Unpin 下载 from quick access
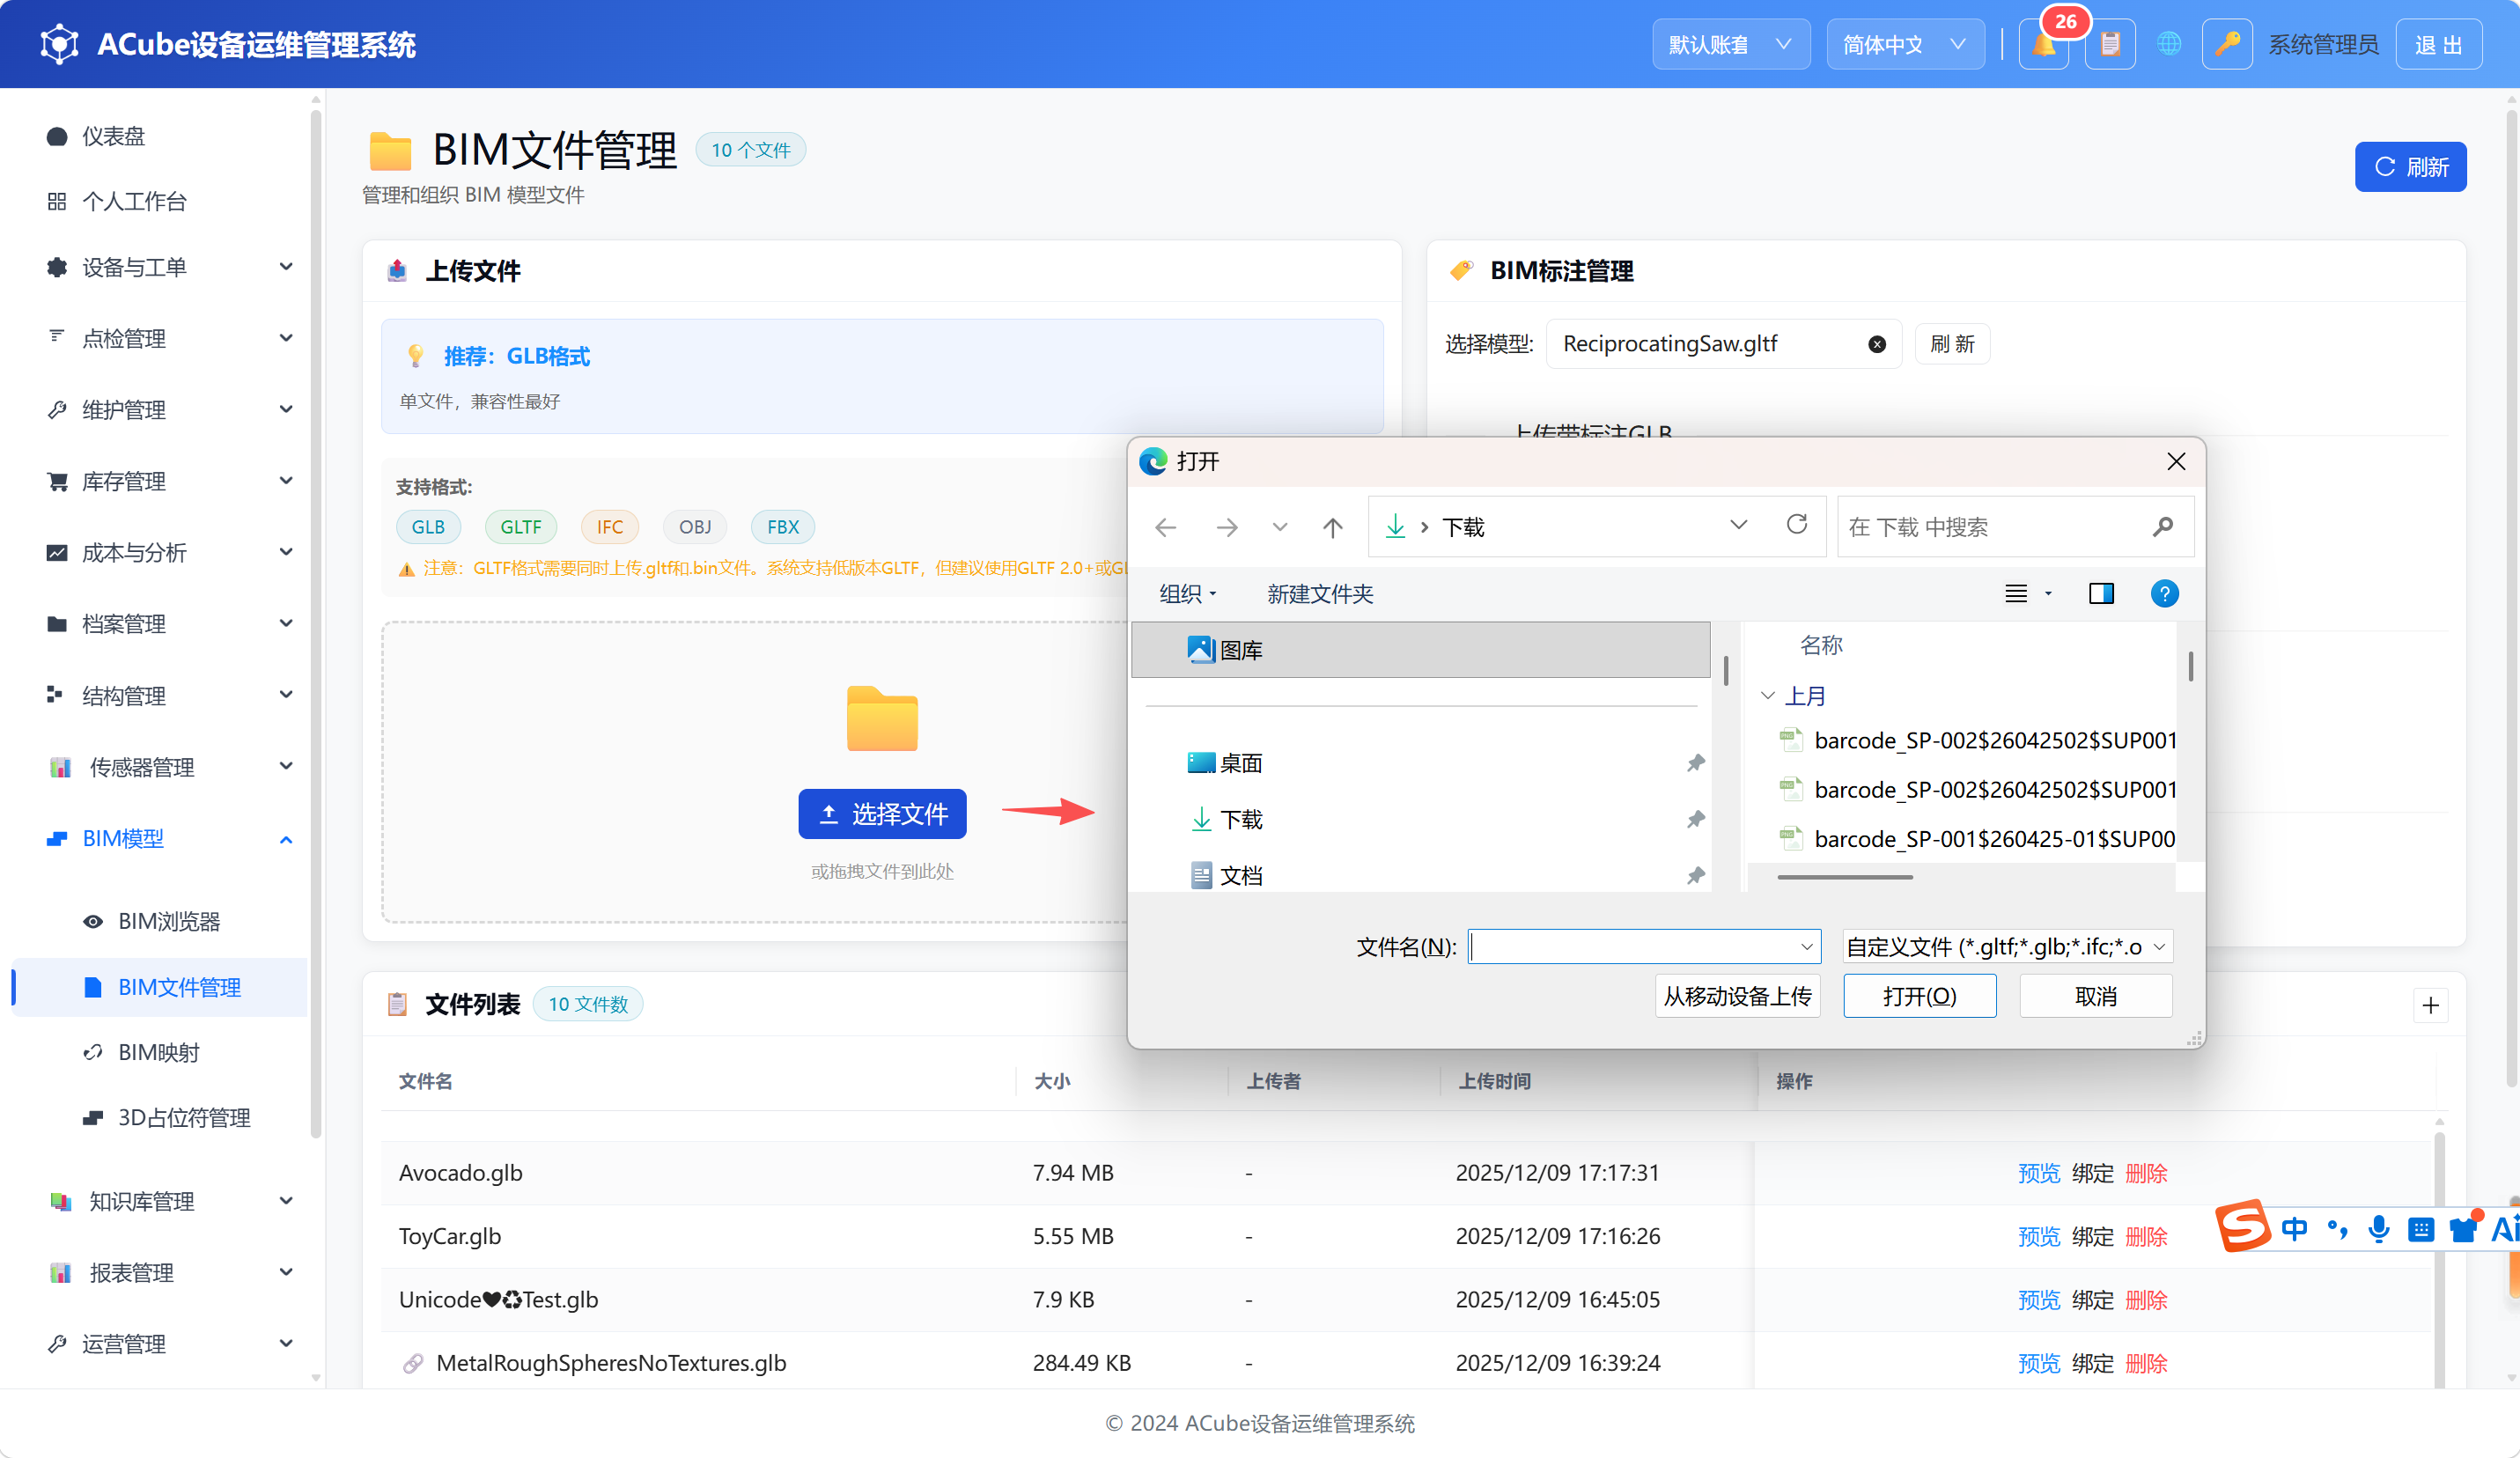 click(1695, 820)
